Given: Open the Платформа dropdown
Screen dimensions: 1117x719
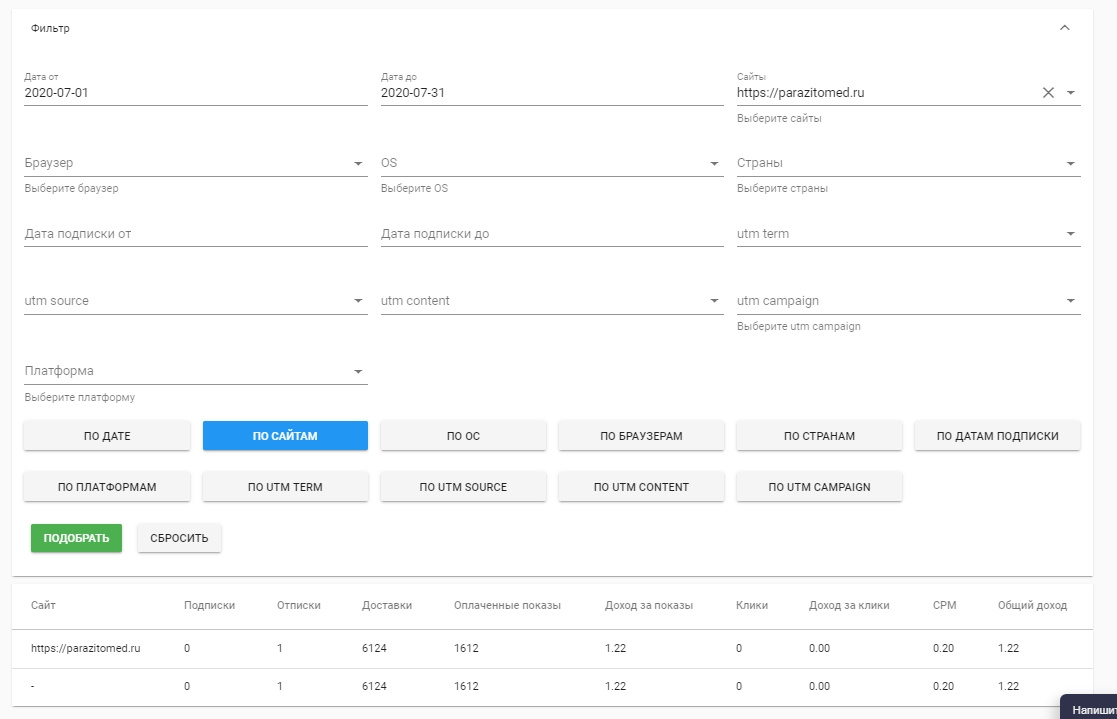Looking at the screenshot, I should click(196, 371).
